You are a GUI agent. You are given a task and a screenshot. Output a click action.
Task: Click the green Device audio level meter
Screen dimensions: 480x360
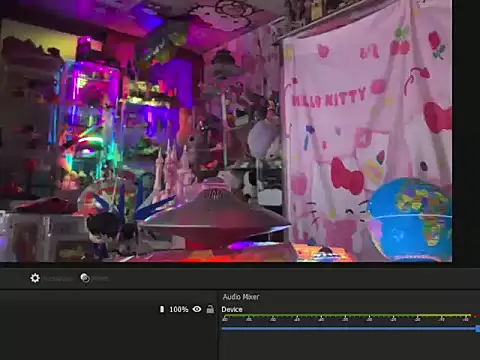click(x=347, y=315)
